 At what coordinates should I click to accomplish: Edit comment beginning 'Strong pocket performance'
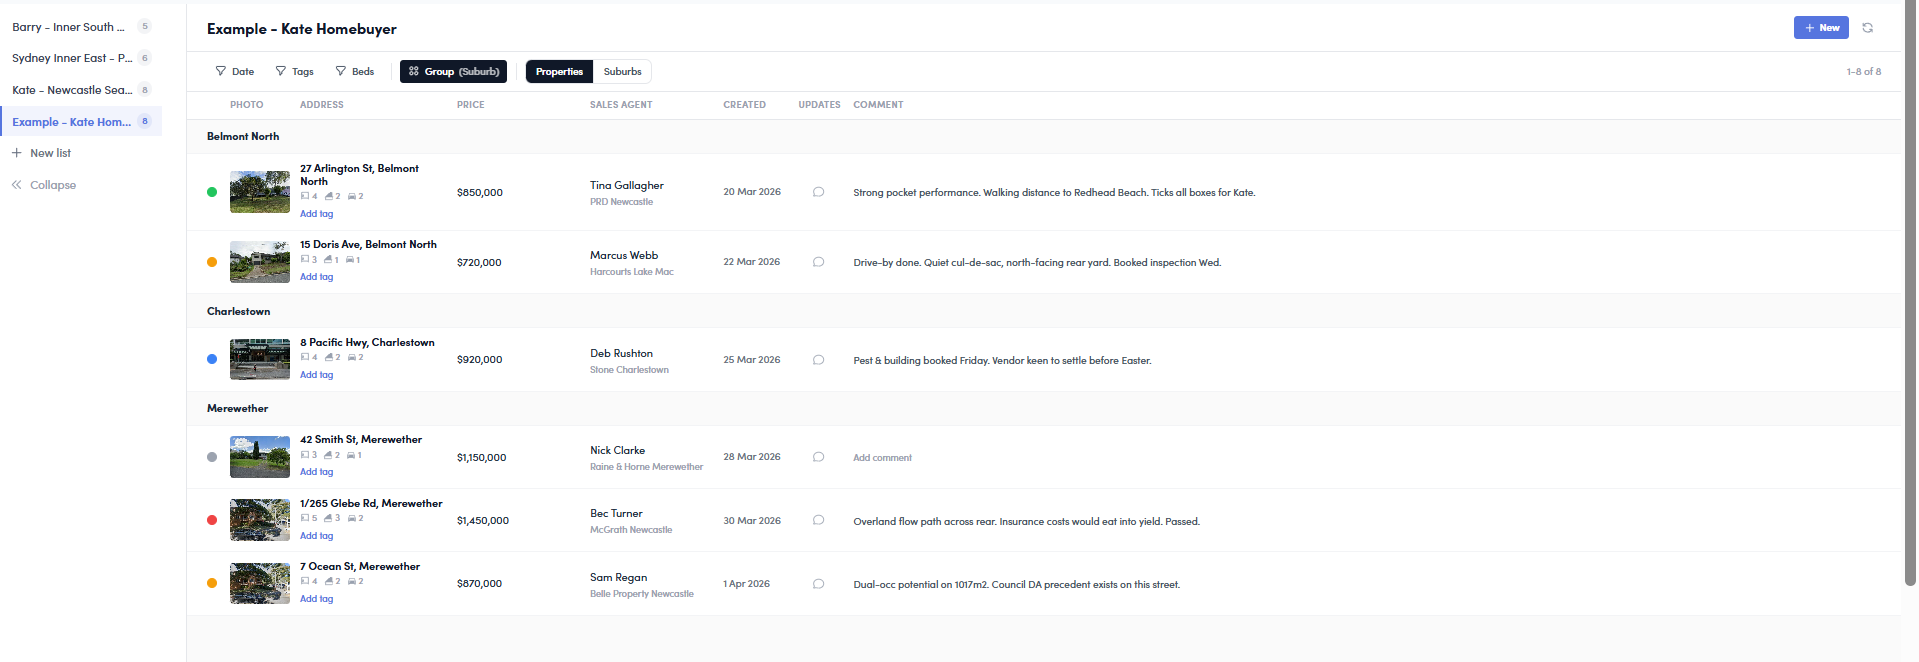[1054, 192]
